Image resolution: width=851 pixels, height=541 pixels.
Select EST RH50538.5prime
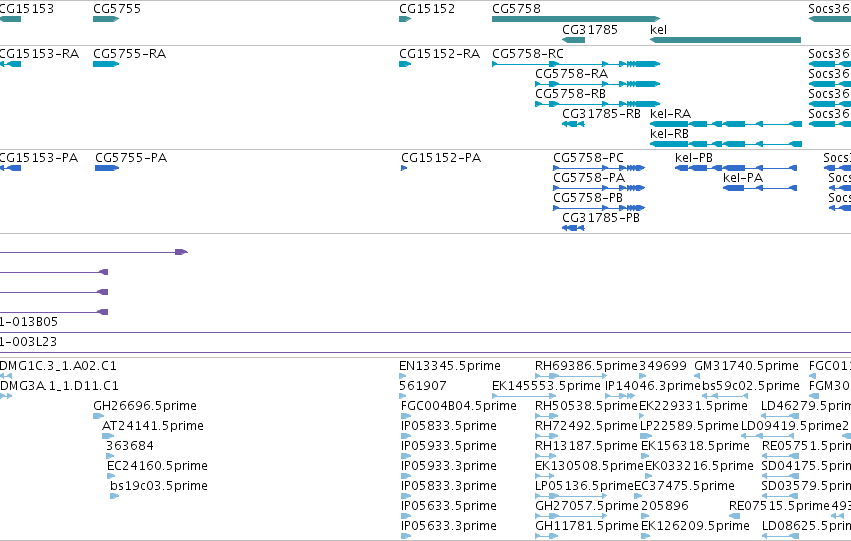tap(586, 406)
